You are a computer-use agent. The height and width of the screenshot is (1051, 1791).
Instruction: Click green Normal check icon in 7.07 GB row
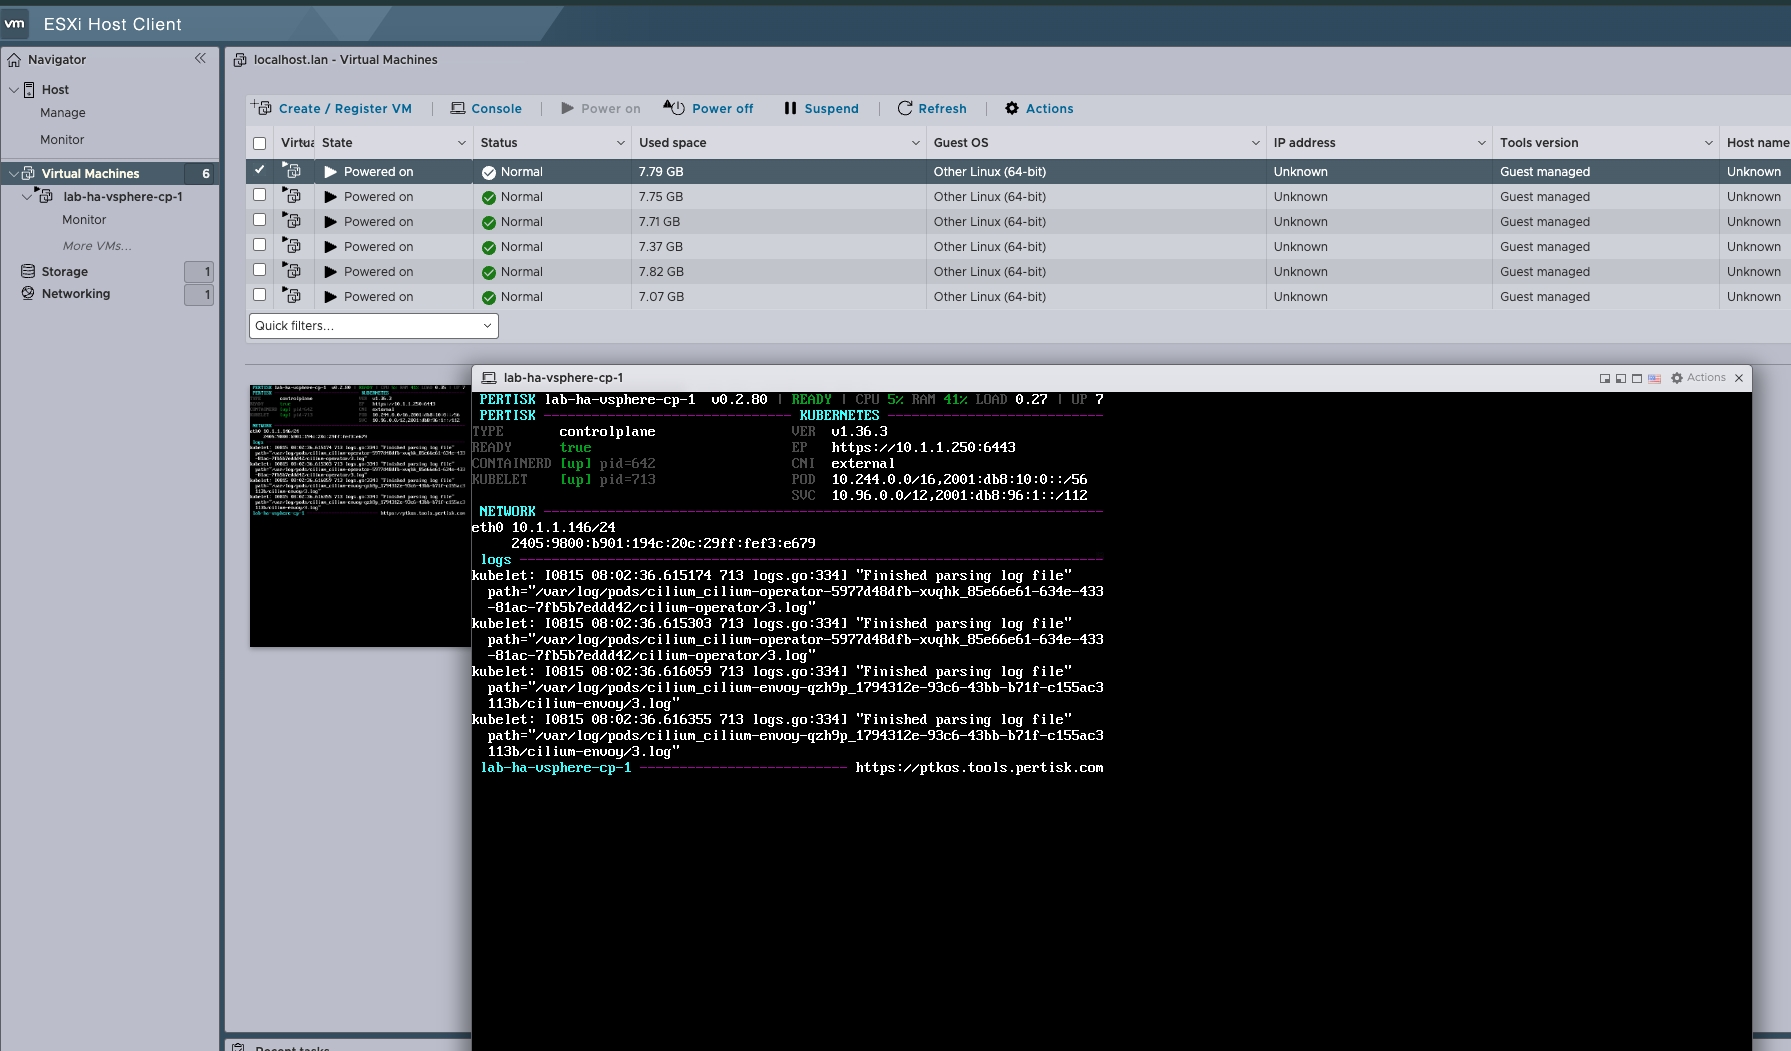(x=489, y=298)
